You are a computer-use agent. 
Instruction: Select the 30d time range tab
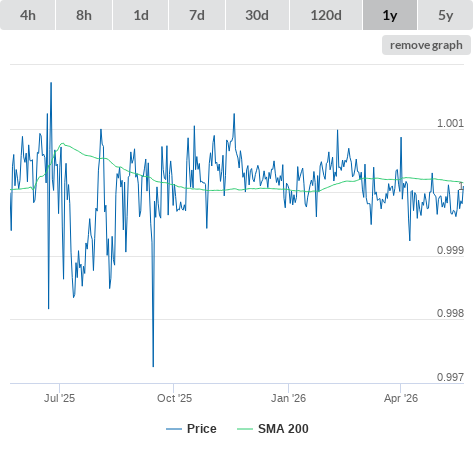tap(257, 15)
